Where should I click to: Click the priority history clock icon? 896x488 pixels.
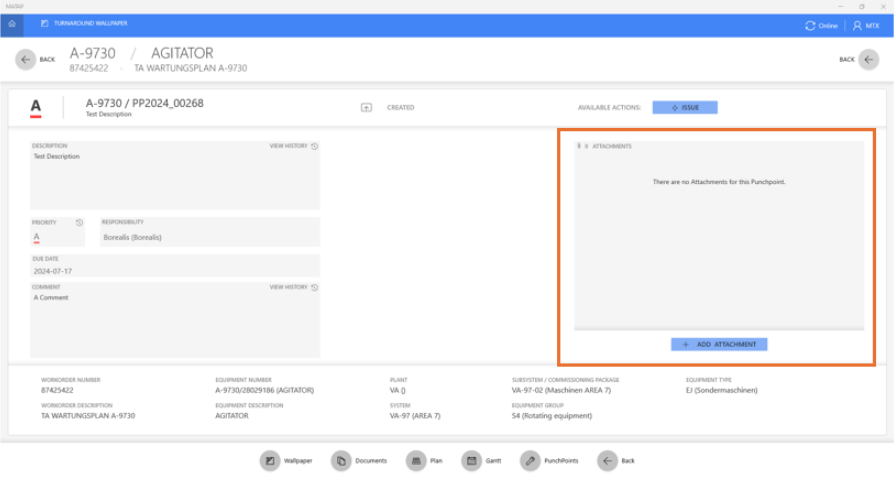[79, 222]
